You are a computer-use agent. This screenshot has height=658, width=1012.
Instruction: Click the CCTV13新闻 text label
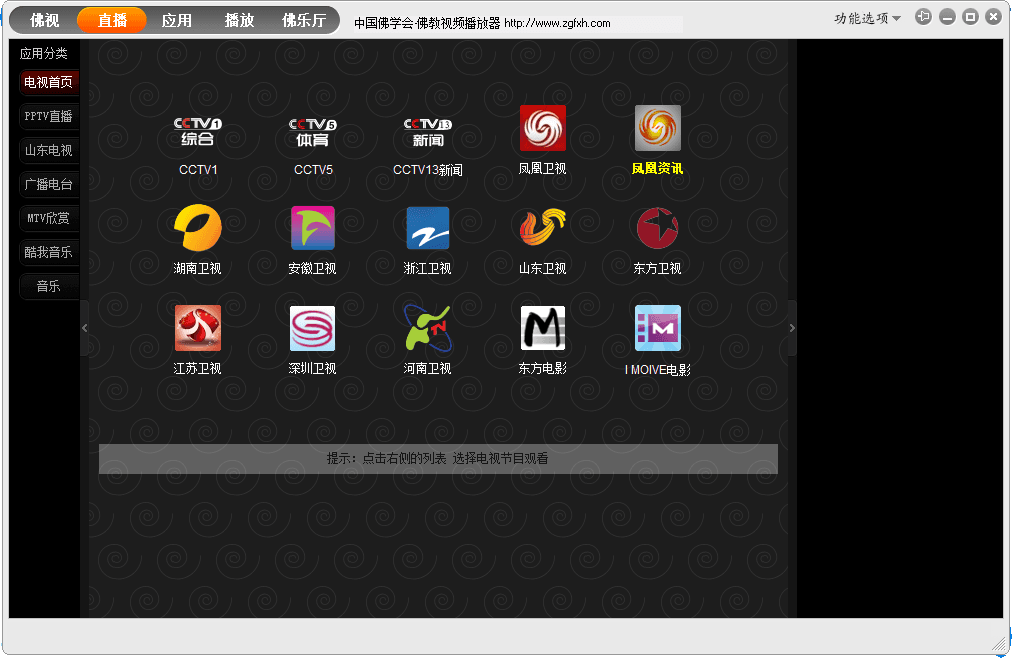coord(427,170)
